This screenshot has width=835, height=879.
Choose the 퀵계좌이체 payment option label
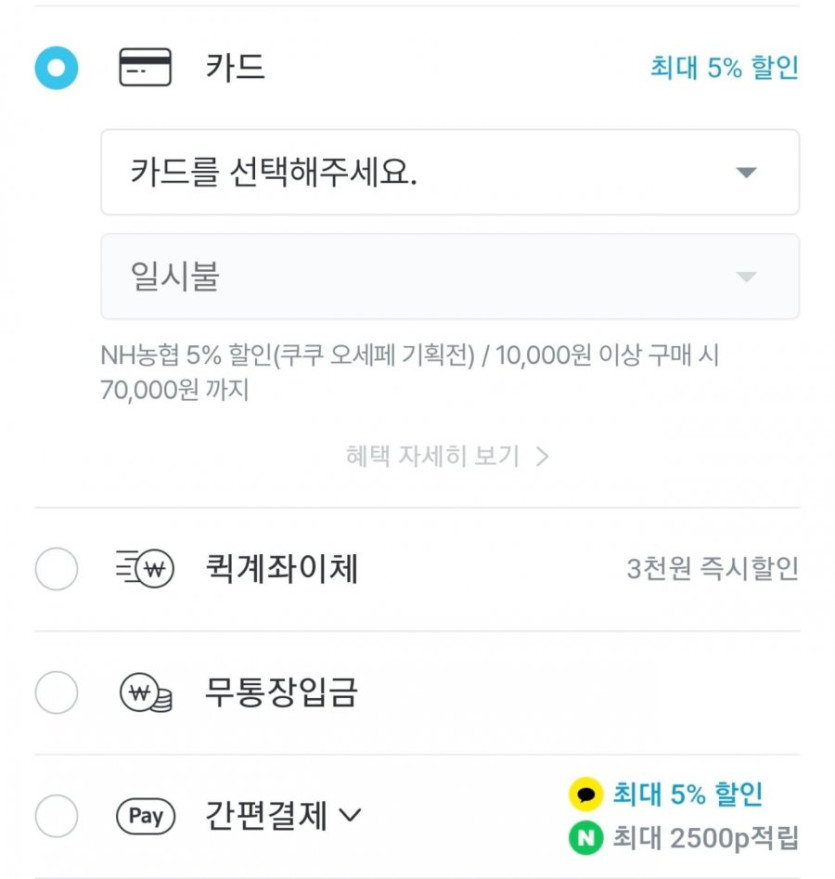(281, 570)
